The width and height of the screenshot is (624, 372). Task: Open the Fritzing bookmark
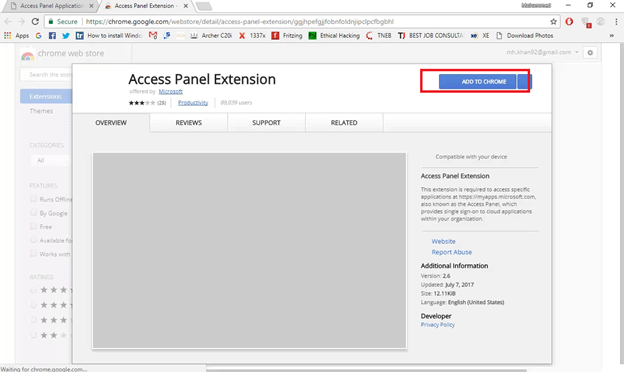[x=287, y=35]
